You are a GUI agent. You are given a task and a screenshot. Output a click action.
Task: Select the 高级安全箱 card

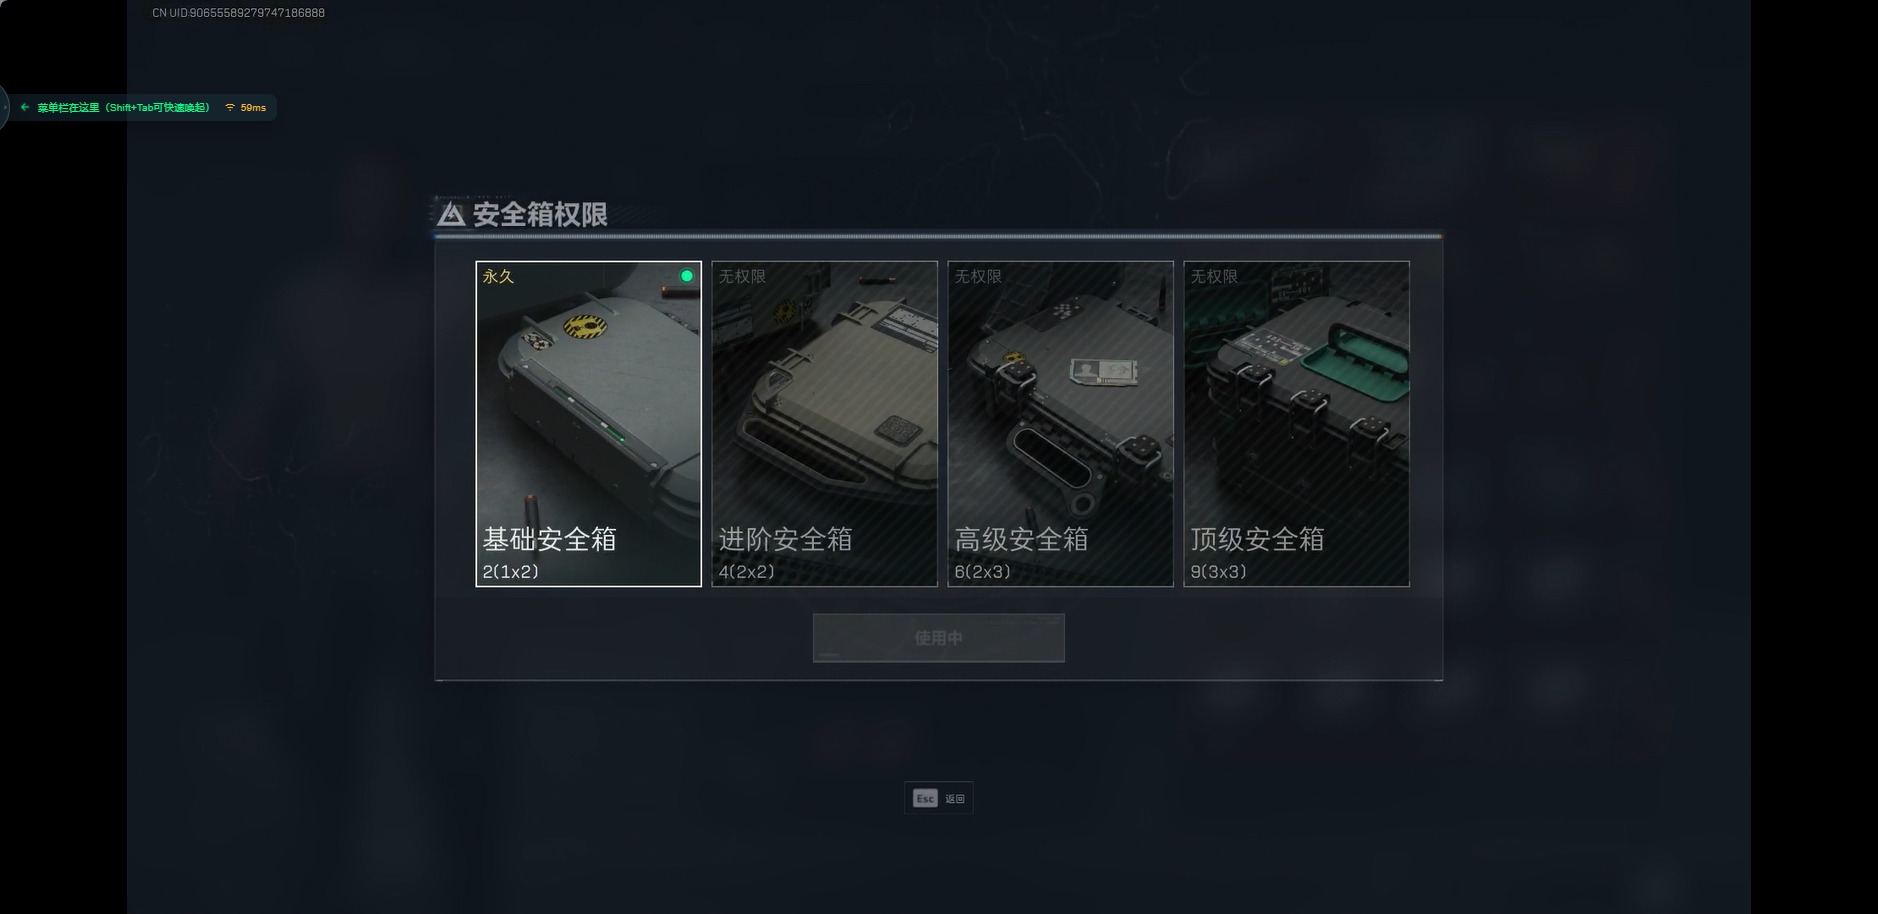click(1061, 424)
